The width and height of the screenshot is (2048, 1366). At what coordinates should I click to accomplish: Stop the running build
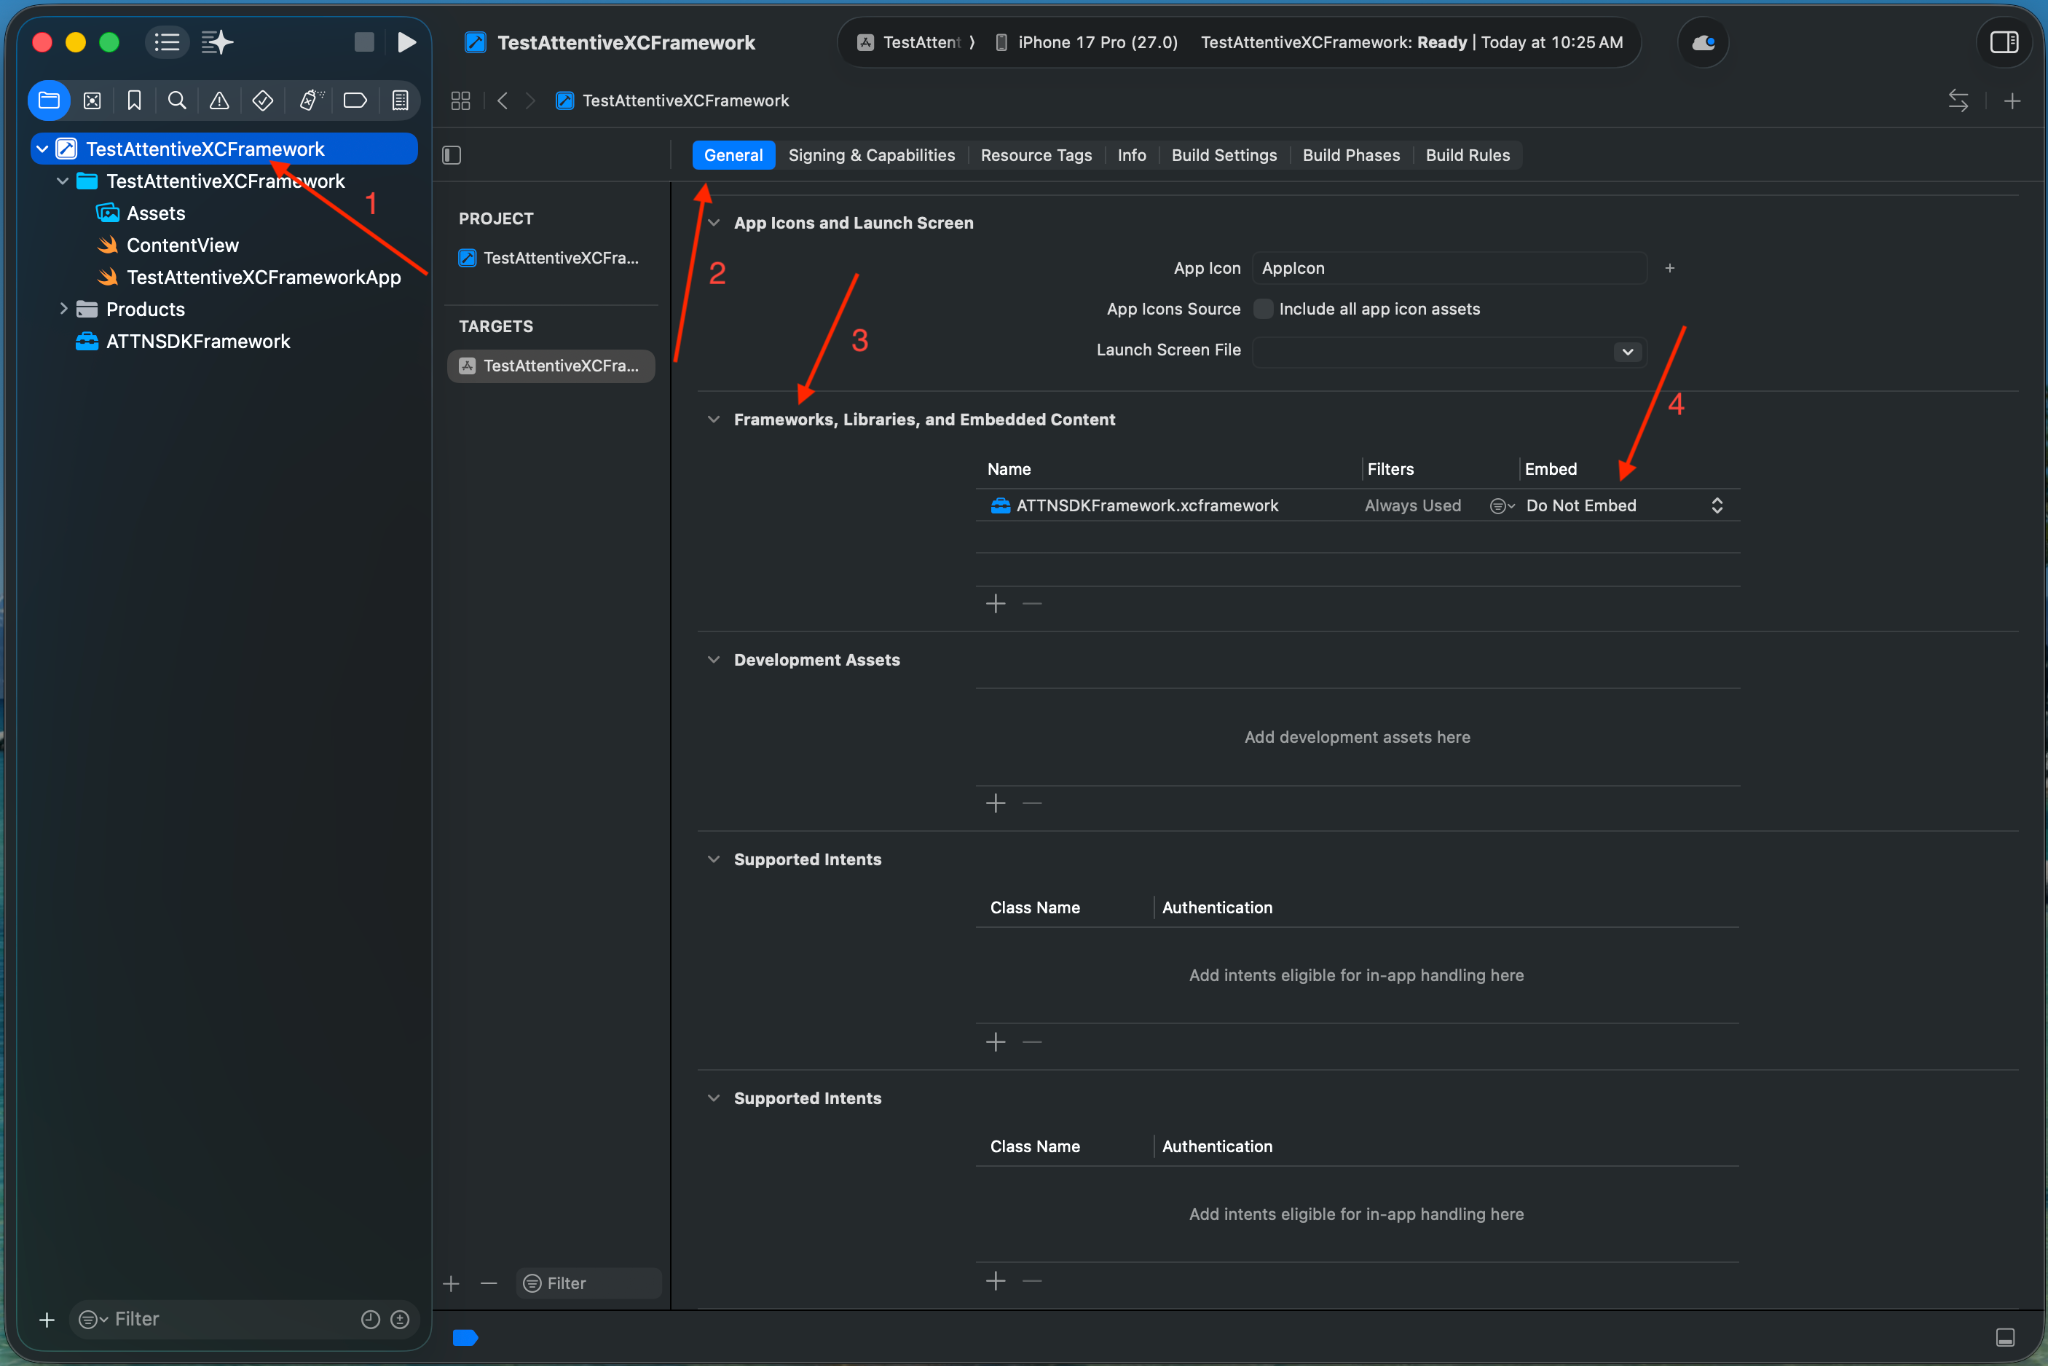point(364,42)
